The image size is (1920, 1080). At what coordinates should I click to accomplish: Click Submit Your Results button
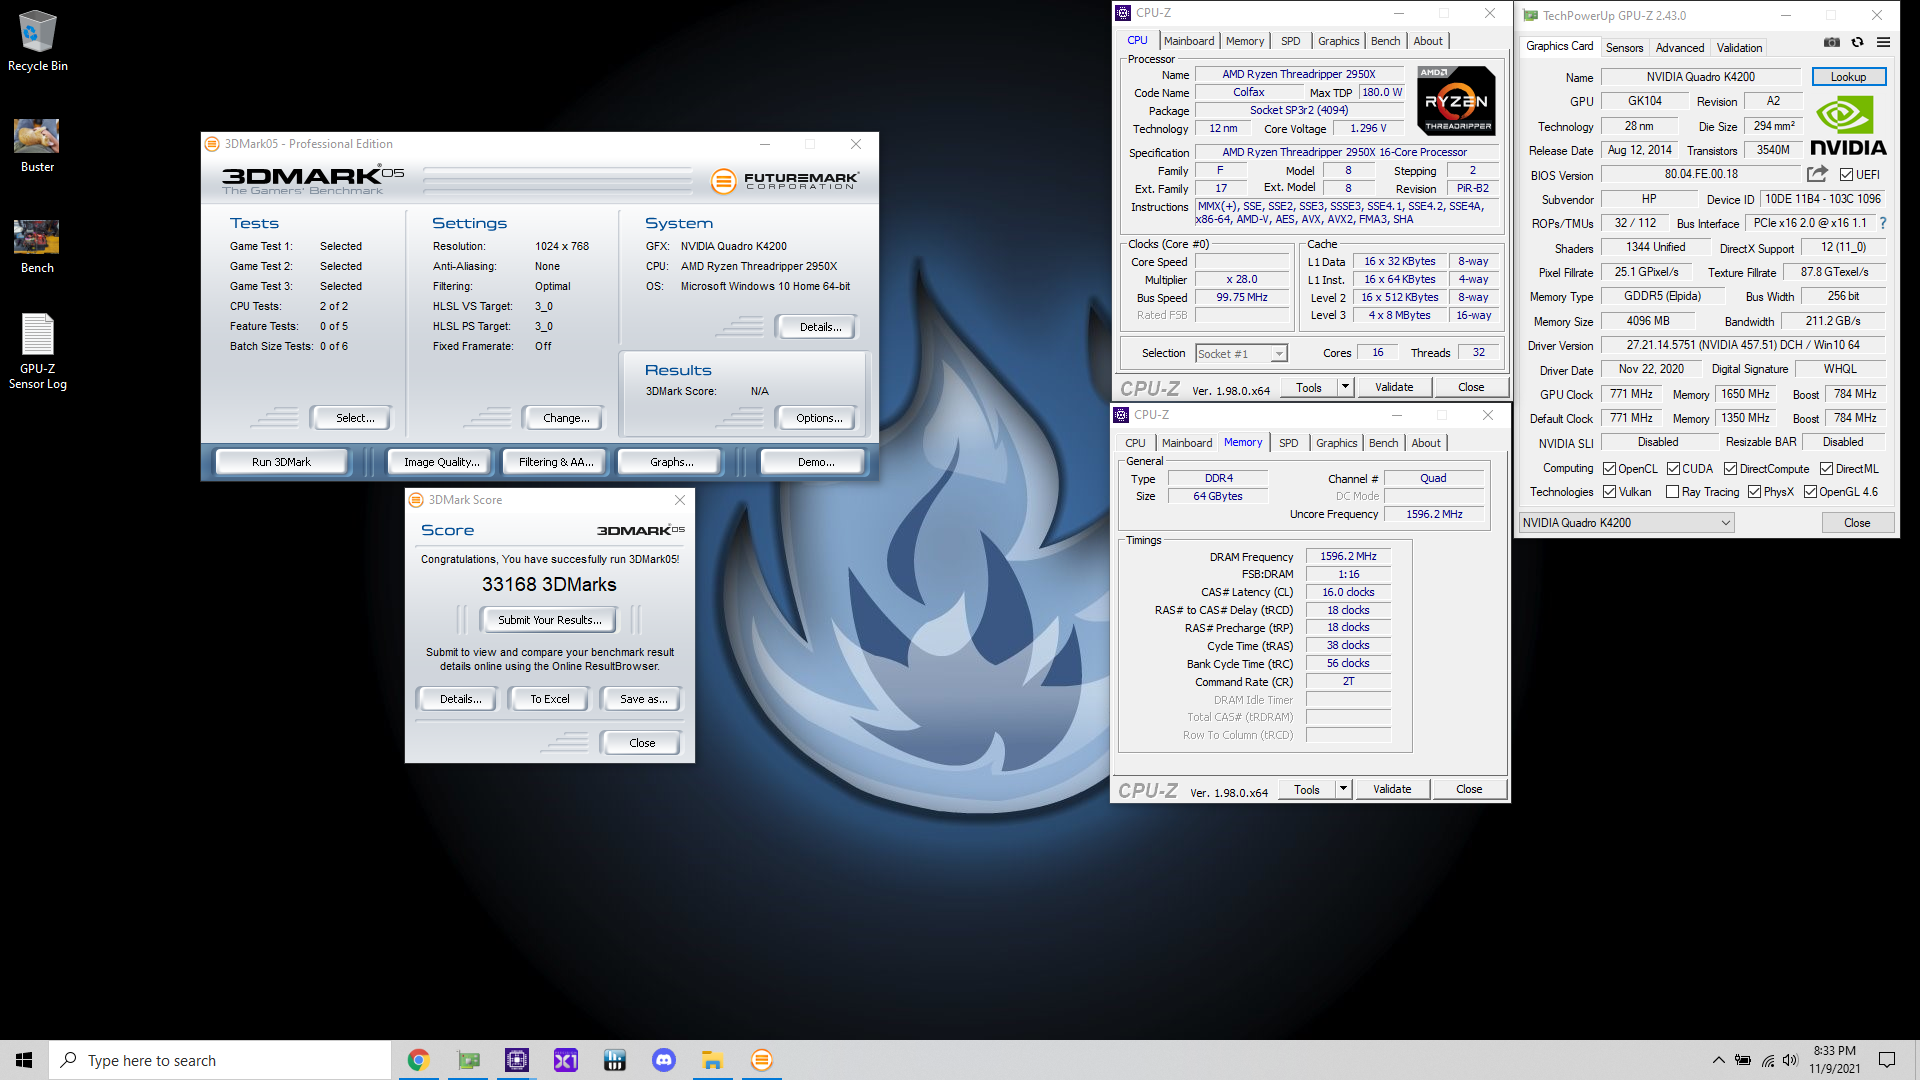click(550, 620)
